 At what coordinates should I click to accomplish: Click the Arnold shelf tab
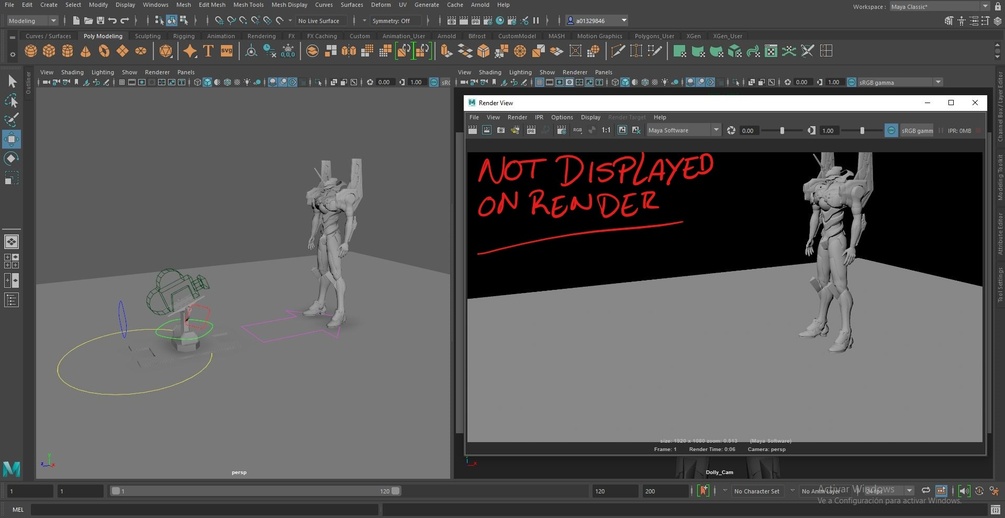pyautogui.click(x=447, y=36)
